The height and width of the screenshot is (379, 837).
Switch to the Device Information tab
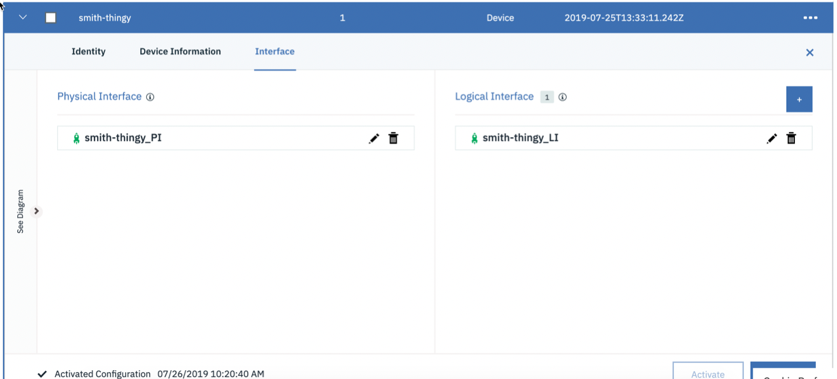click(180, 52)
